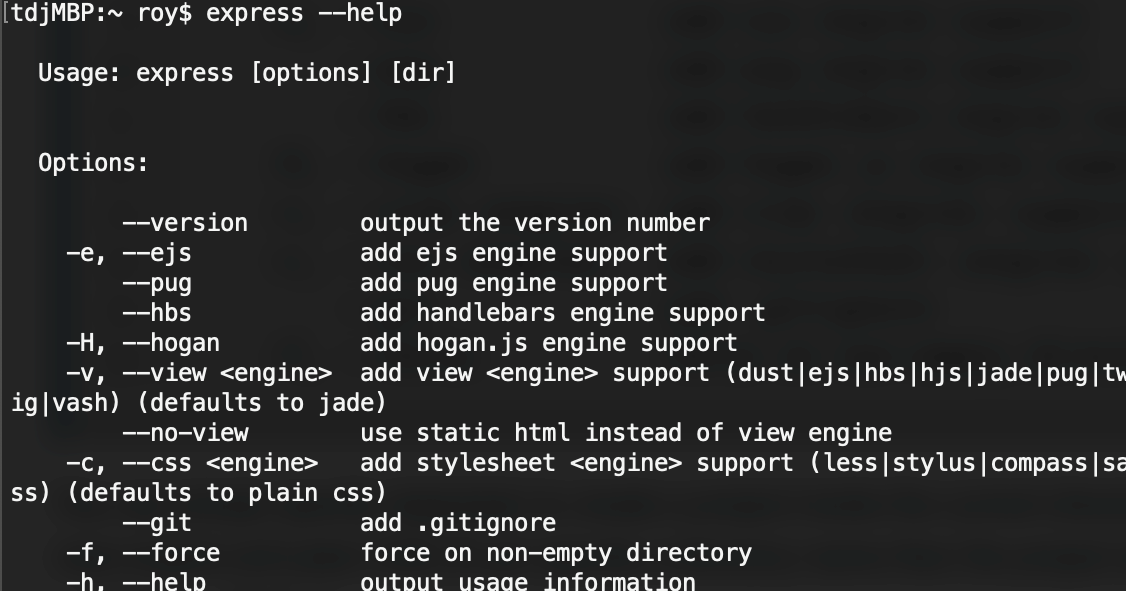Click 'add handlebars engine support' description
Image resolution: width=1126 pixels, height=591 pixels.
coord(562,313)
